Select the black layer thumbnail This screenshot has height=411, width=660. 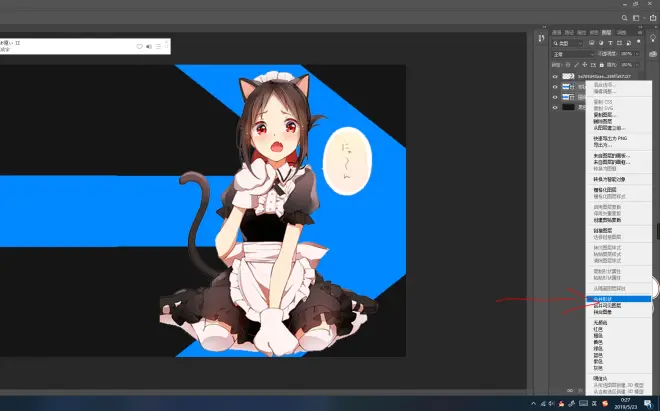(x=568, y=107)
